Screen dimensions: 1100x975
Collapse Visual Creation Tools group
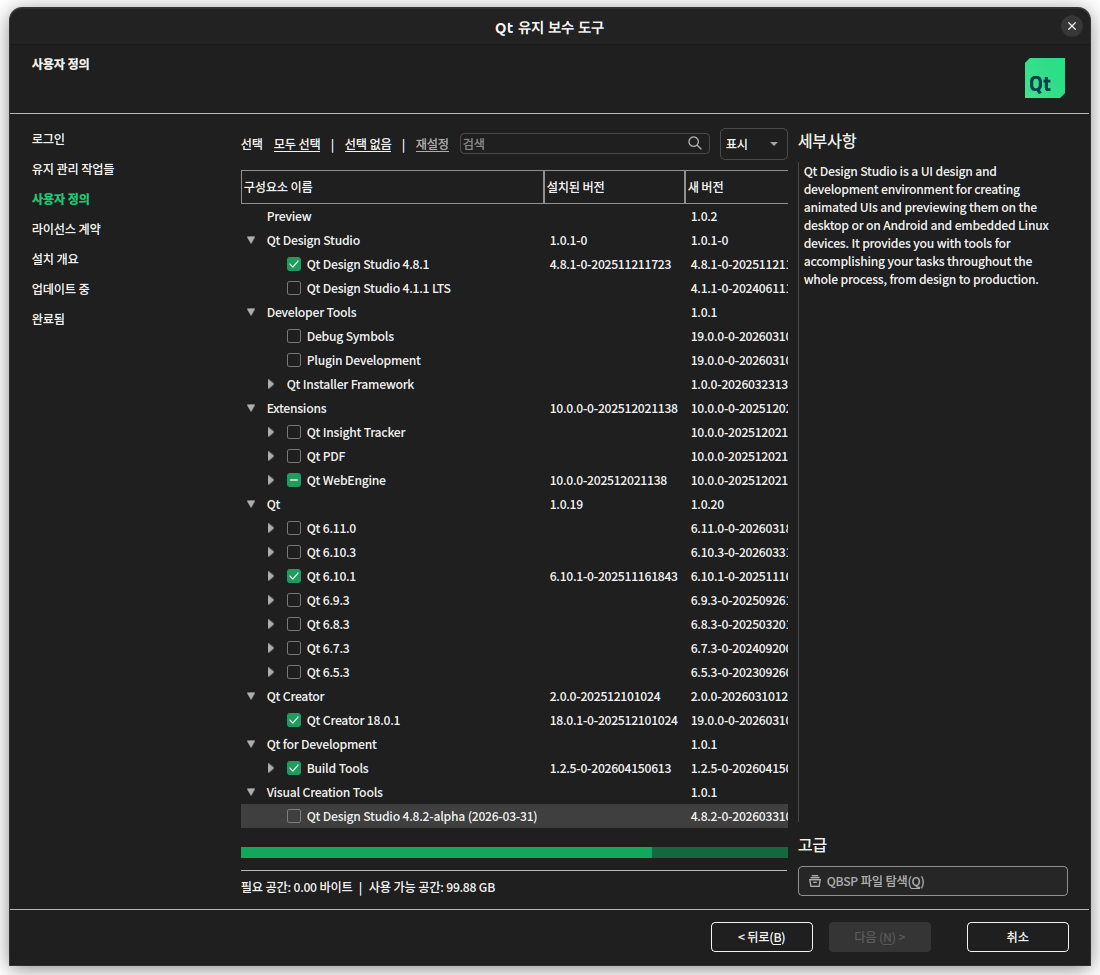click(x=251, y=792)
